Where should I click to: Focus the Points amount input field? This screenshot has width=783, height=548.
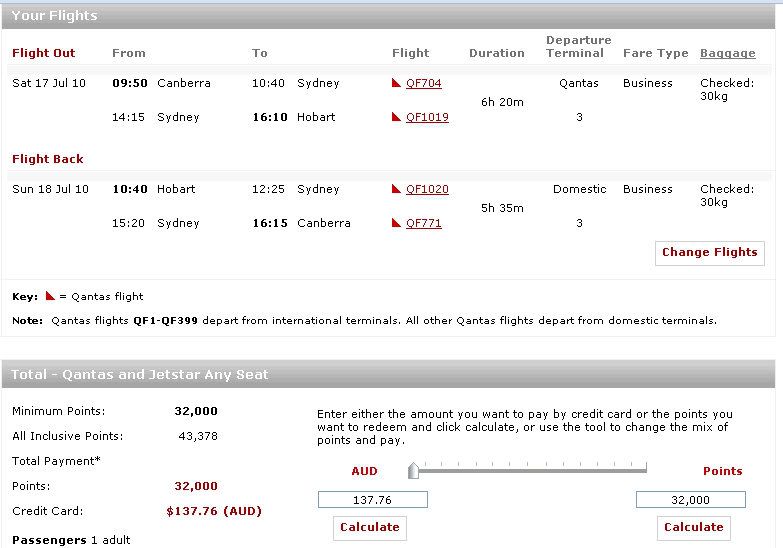[690, 500]
